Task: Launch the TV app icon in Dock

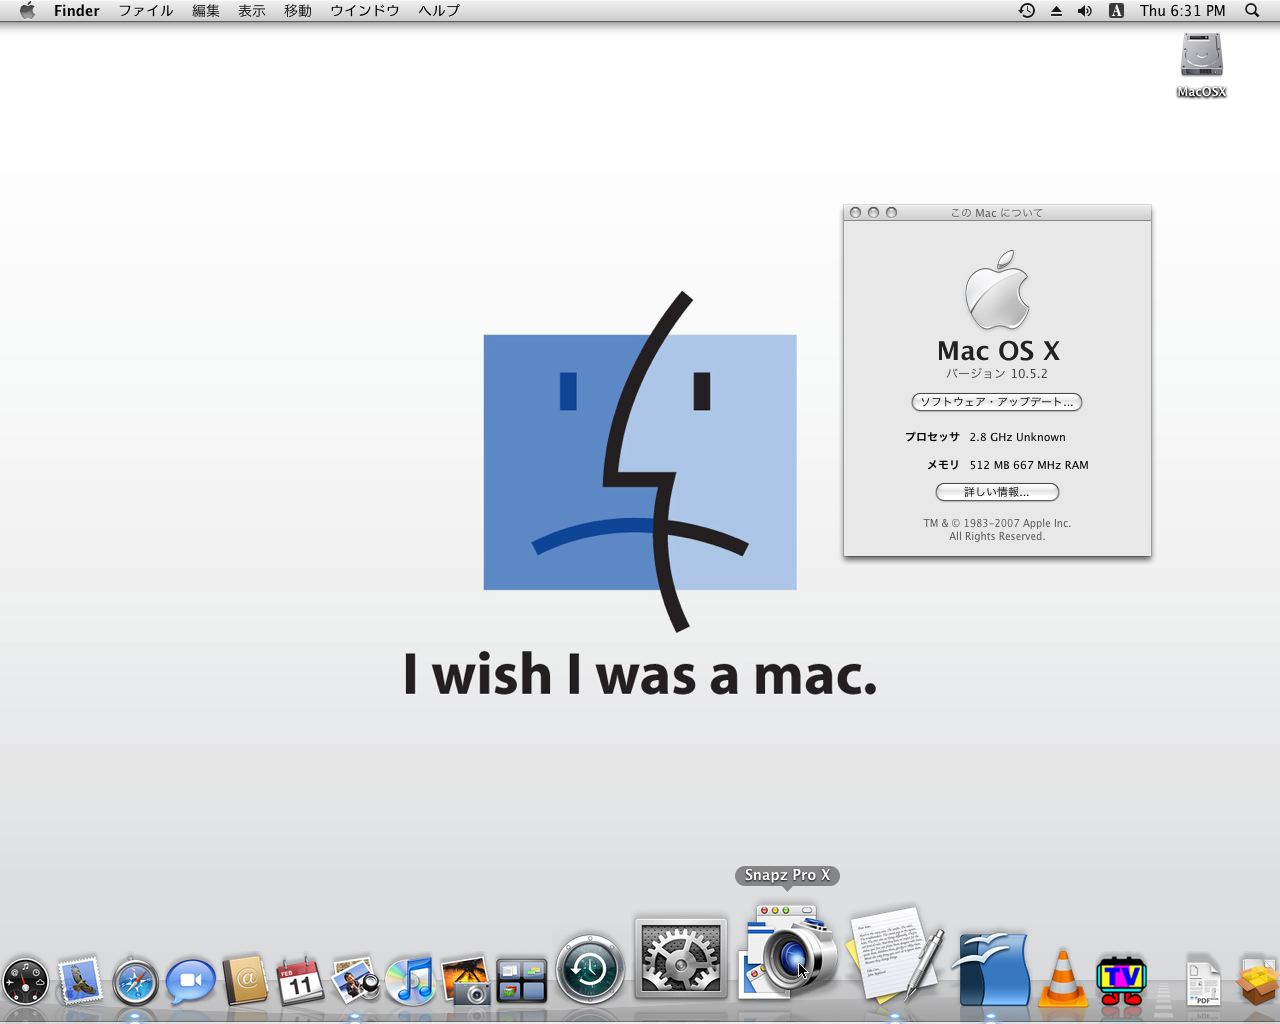Action: tap(1121, 980)
